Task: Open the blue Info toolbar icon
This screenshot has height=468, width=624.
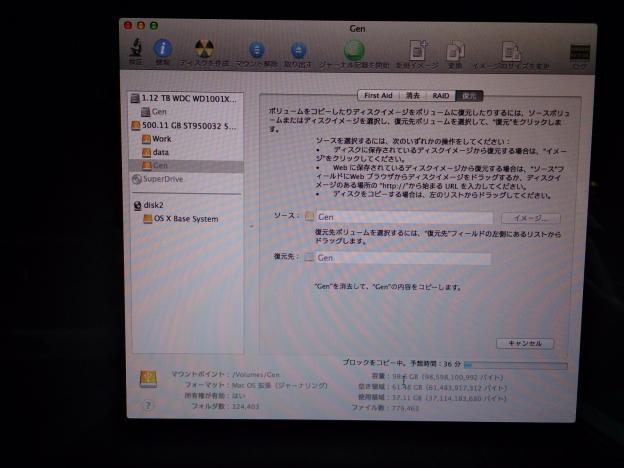Action: (x=163, y=49)
